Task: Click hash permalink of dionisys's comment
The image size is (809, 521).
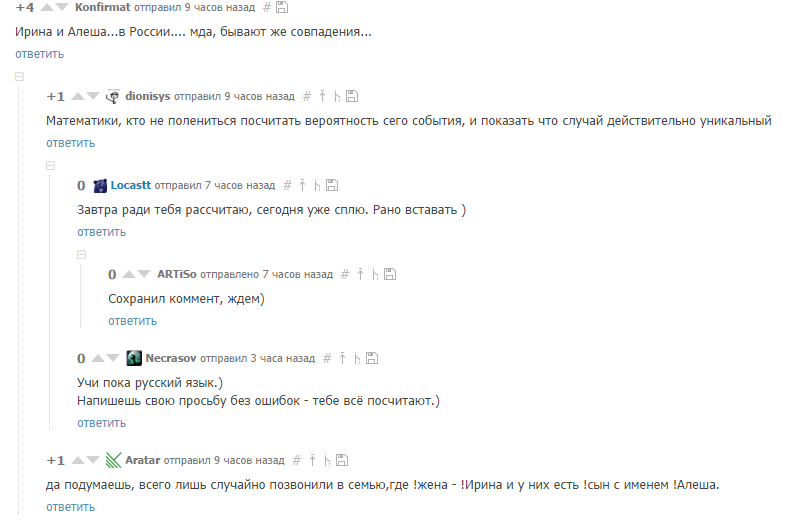Action: pos(307,96)
